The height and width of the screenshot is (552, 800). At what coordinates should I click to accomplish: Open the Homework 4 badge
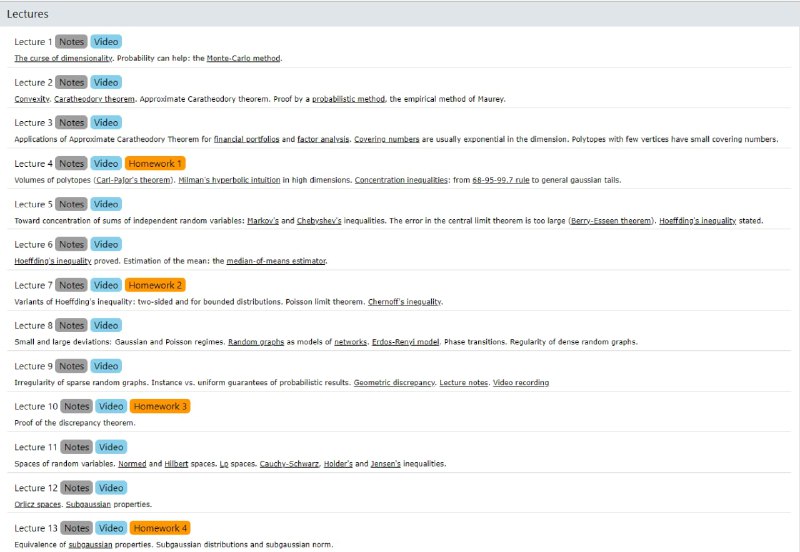click(x=160, y=528)
